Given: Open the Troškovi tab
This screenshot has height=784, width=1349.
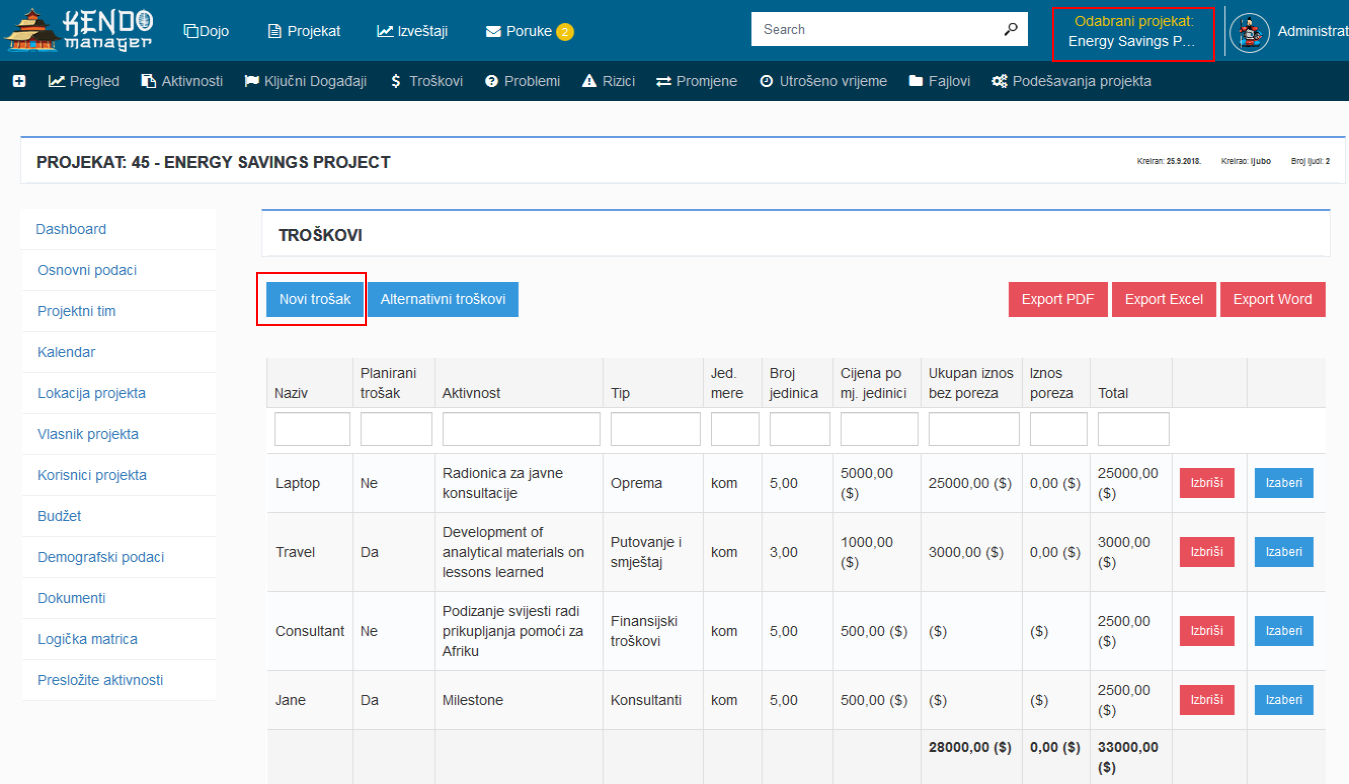Looking at the screenshot, I should (x=427, y=81).
